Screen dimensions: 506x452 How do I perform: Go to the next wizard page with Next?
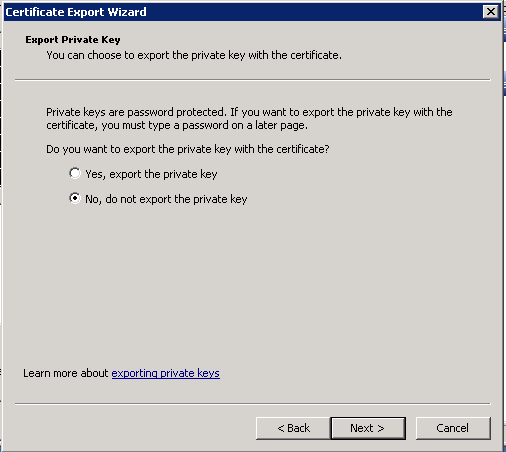368,428
